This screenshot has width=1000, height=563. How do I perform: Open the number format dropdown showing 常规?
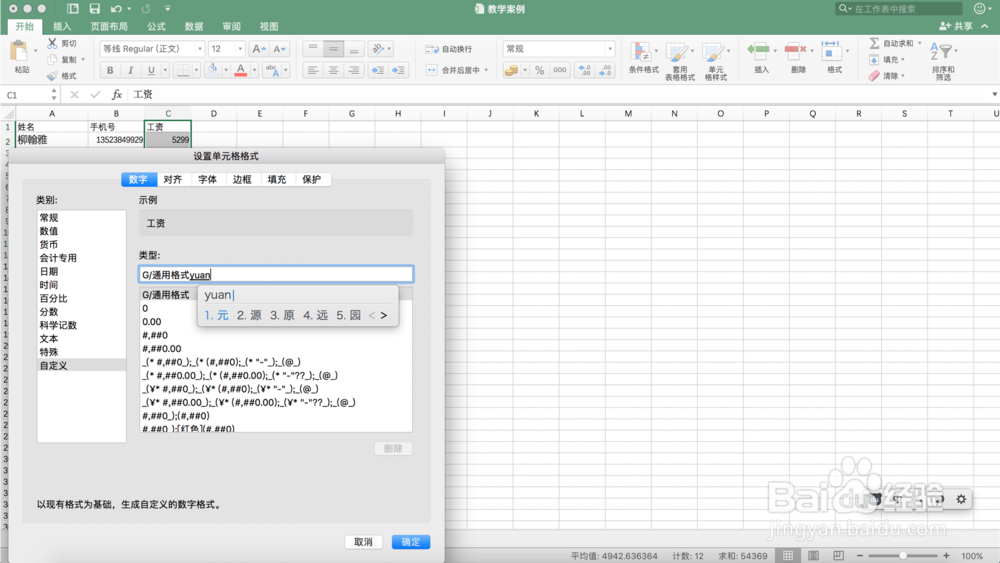pos(610,49)
